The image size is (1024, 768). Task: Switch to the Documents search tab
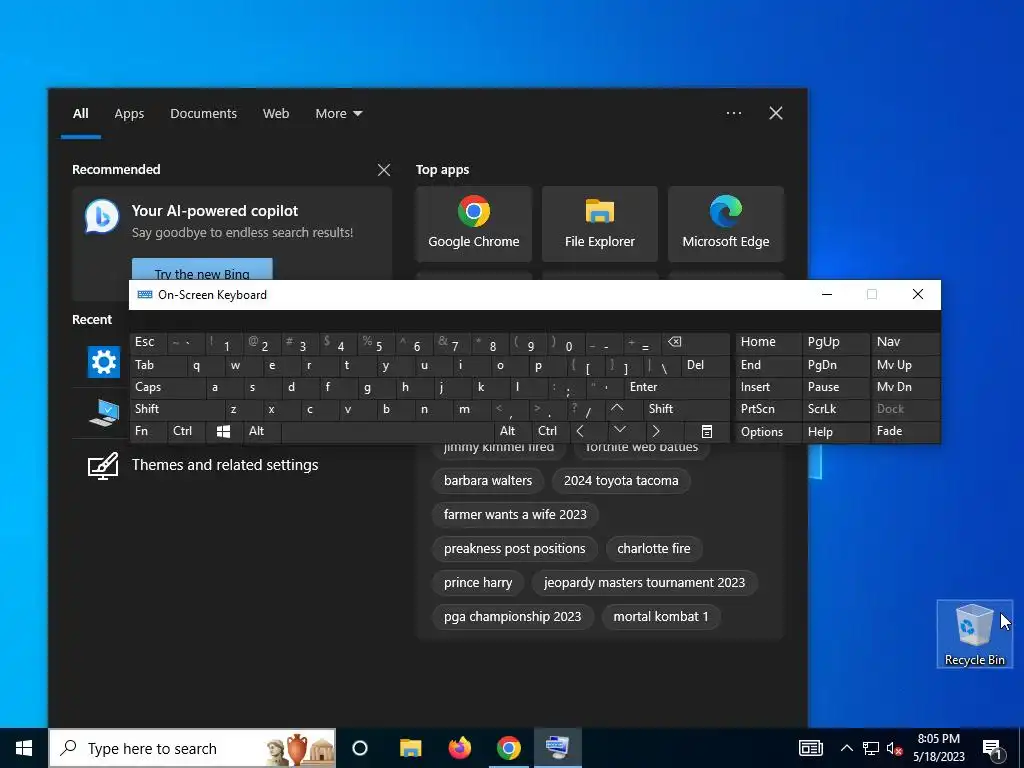pos(203,114)
